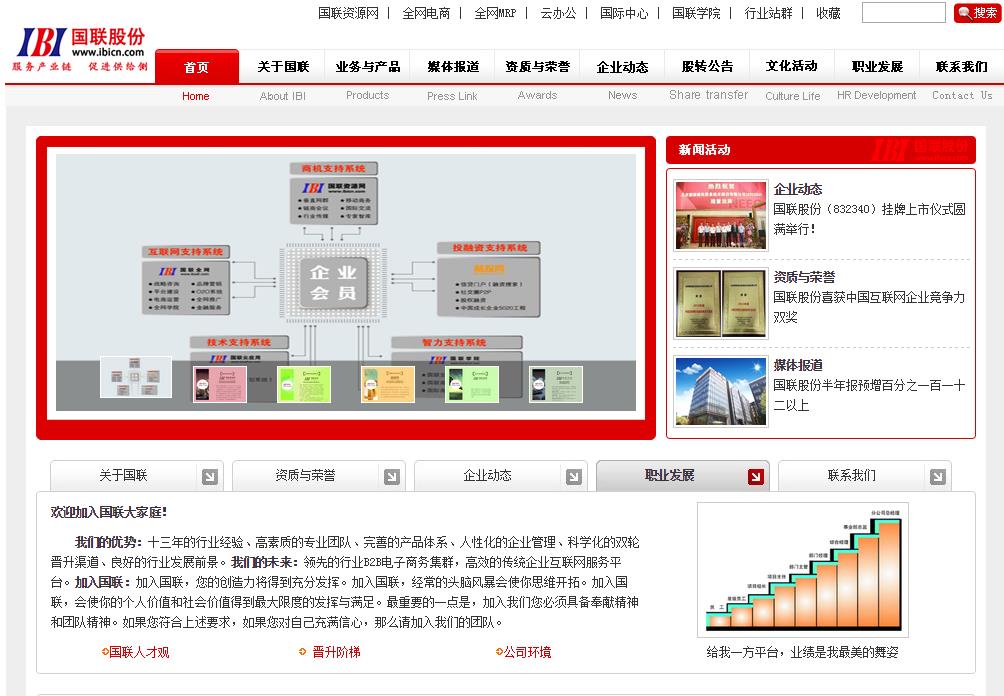Click the arrow icon on 企业动态 tab
Screen dimensions: 1004x696
point(573,476)
